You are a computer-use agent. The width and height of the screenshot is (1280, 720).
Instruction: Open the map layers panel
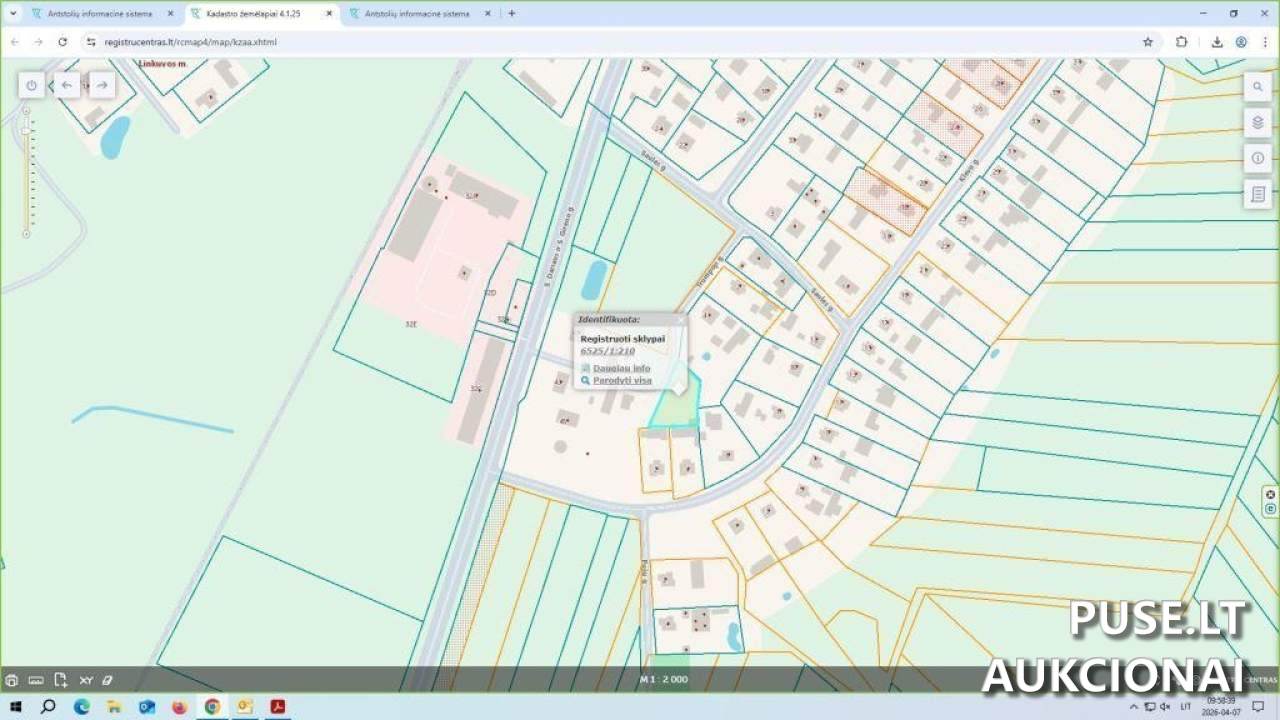(1258, 122)
